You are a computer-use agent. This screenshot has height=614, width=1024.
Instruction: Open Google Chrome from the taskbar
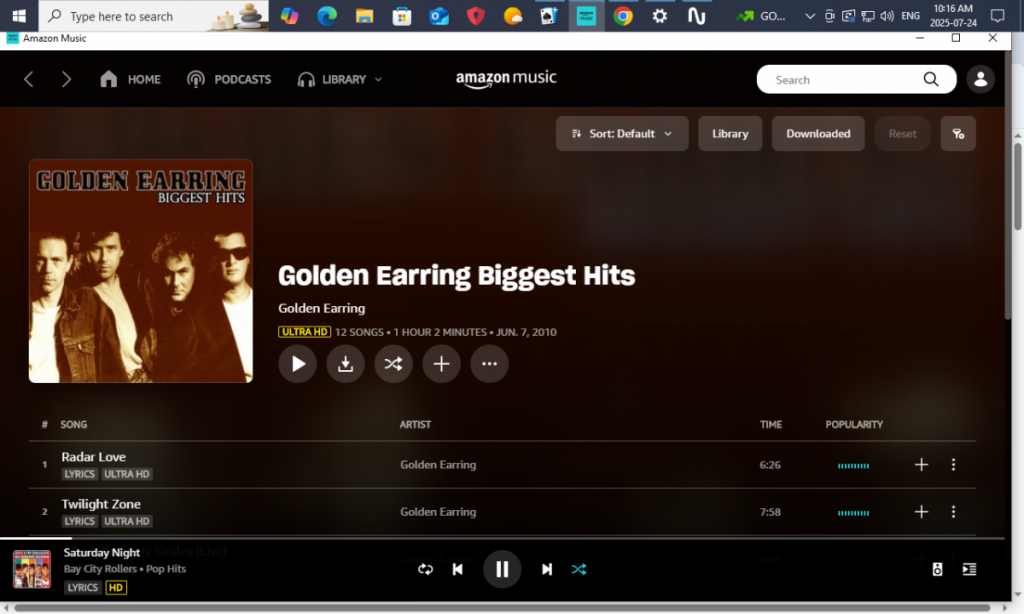coord(623,16)
